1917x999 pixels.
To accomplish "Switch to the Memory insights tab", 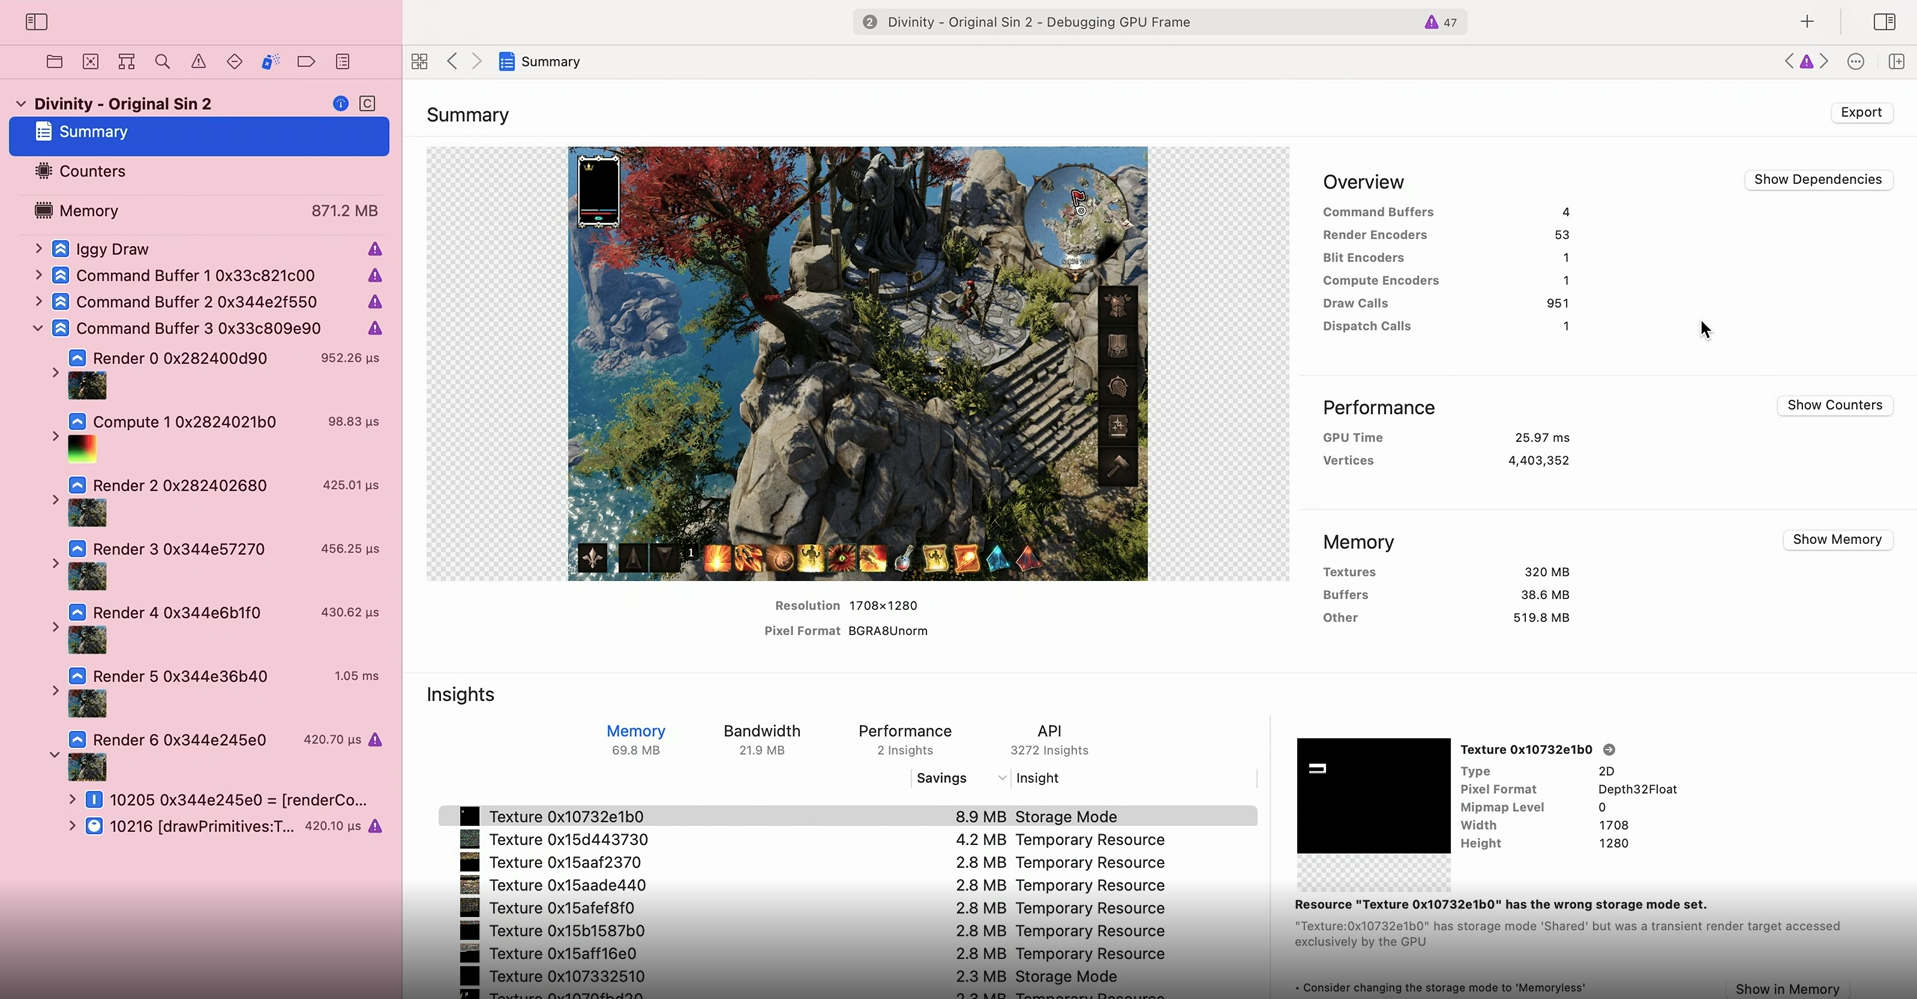I will 636,740.
